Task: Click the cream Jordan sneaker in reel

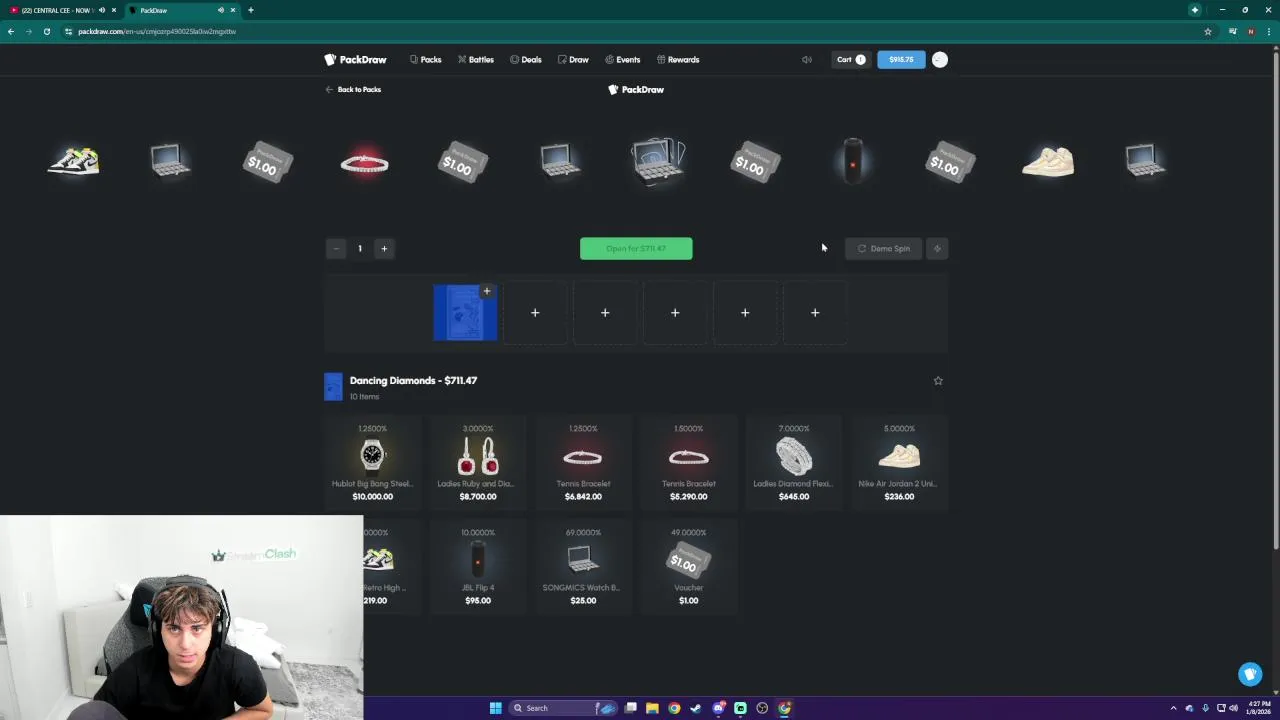Action: [x=1047, y=162]
